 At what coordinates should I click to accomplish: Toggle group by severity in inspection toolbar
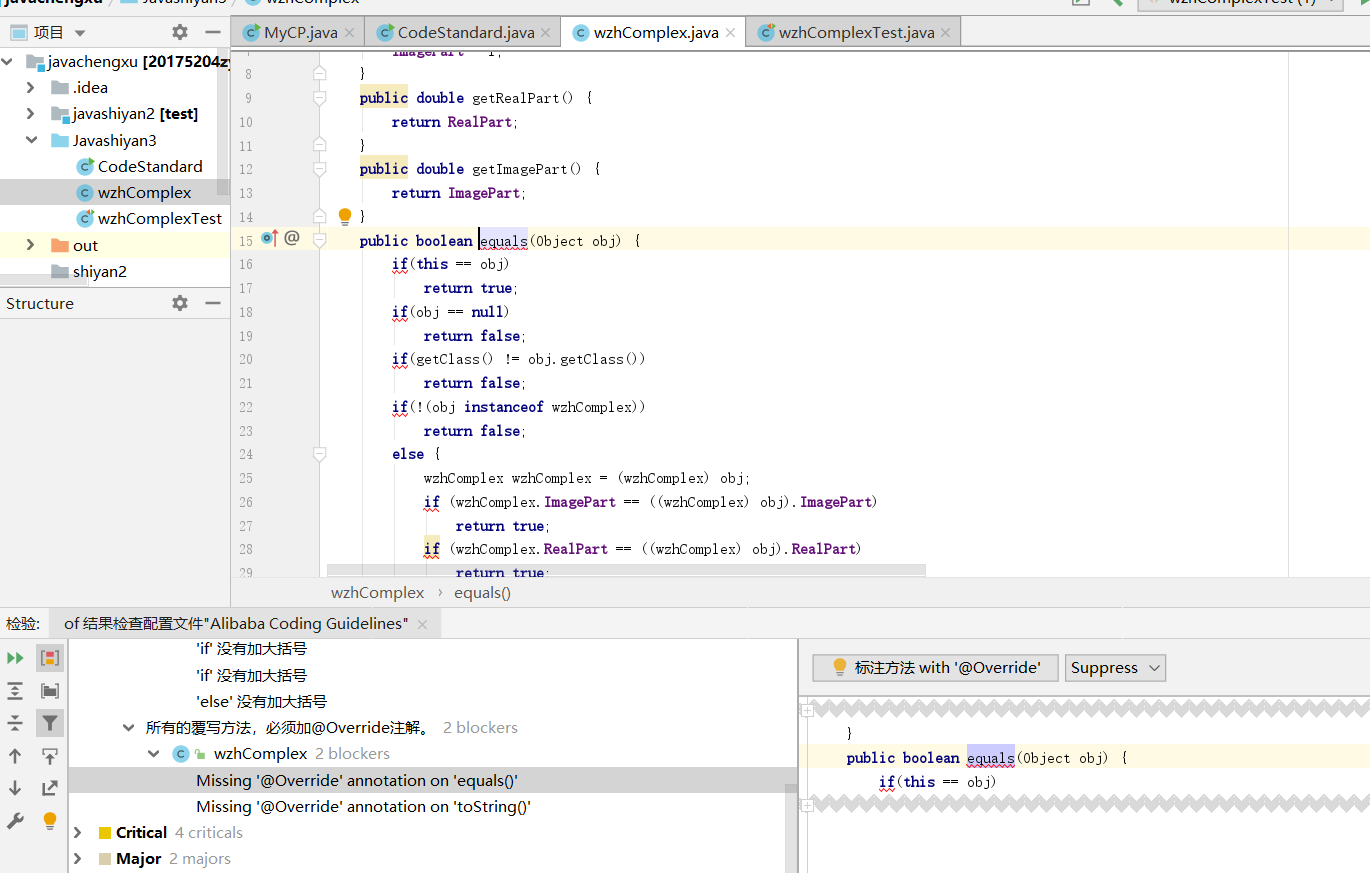pos(50,658)
